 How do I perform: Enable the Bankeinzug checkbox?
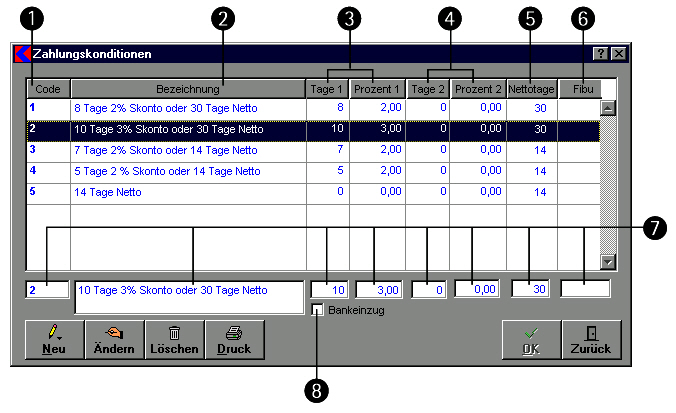pos(318,310)
